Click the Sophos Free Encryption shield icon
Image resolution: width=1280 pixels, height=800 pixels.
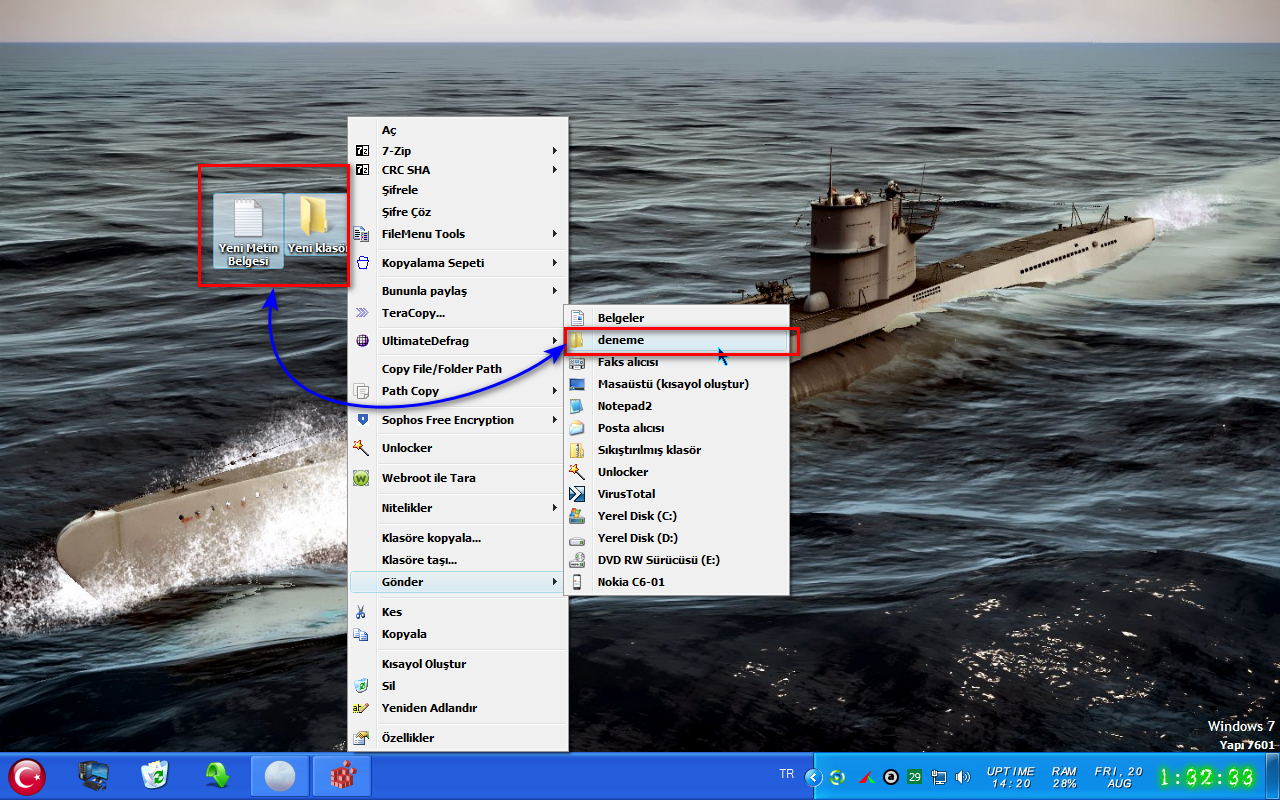coord(362,420)
